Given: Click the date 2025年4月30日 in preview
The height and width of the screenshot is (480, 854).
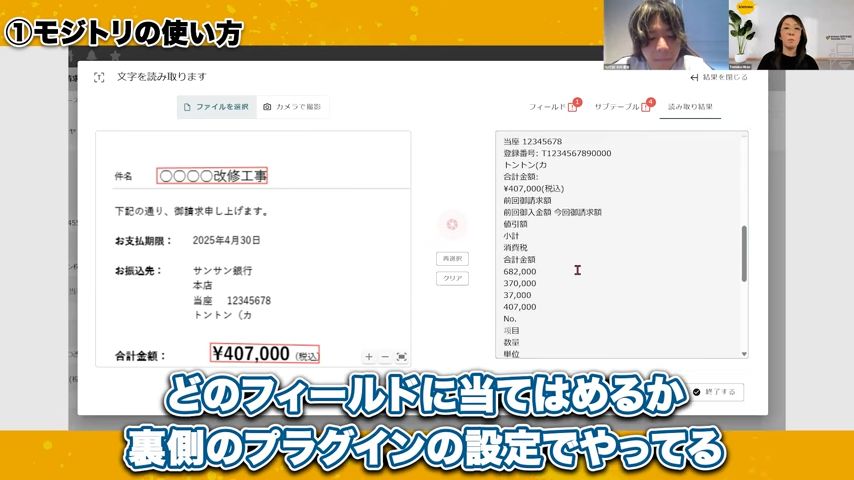Looking at the screenshot, I should click(227, 240).
